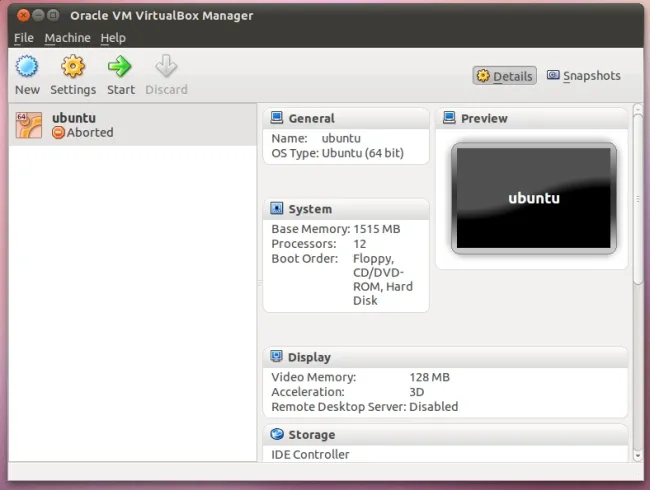Click the New virtual machine icon
The width and height of the screenshot is (650, 490).
(27, 67)
